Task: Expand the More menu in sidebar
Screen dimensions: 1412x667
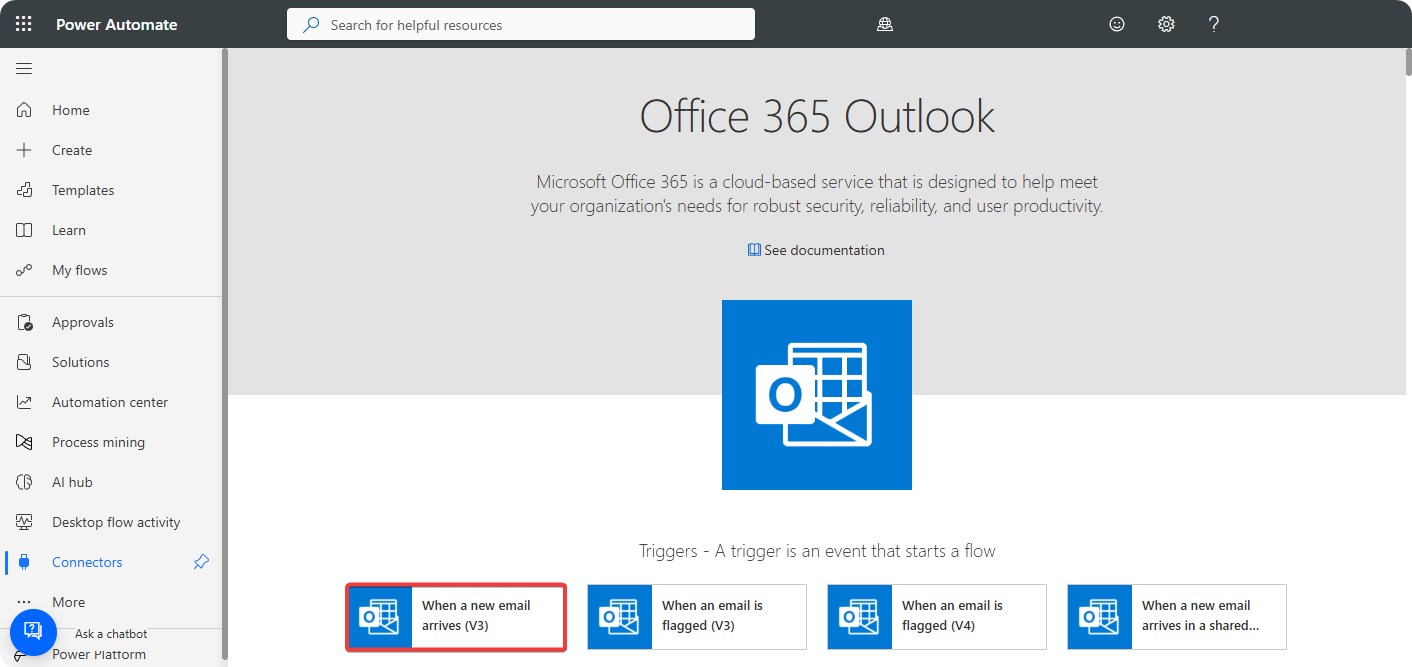Action: [68, 602]
